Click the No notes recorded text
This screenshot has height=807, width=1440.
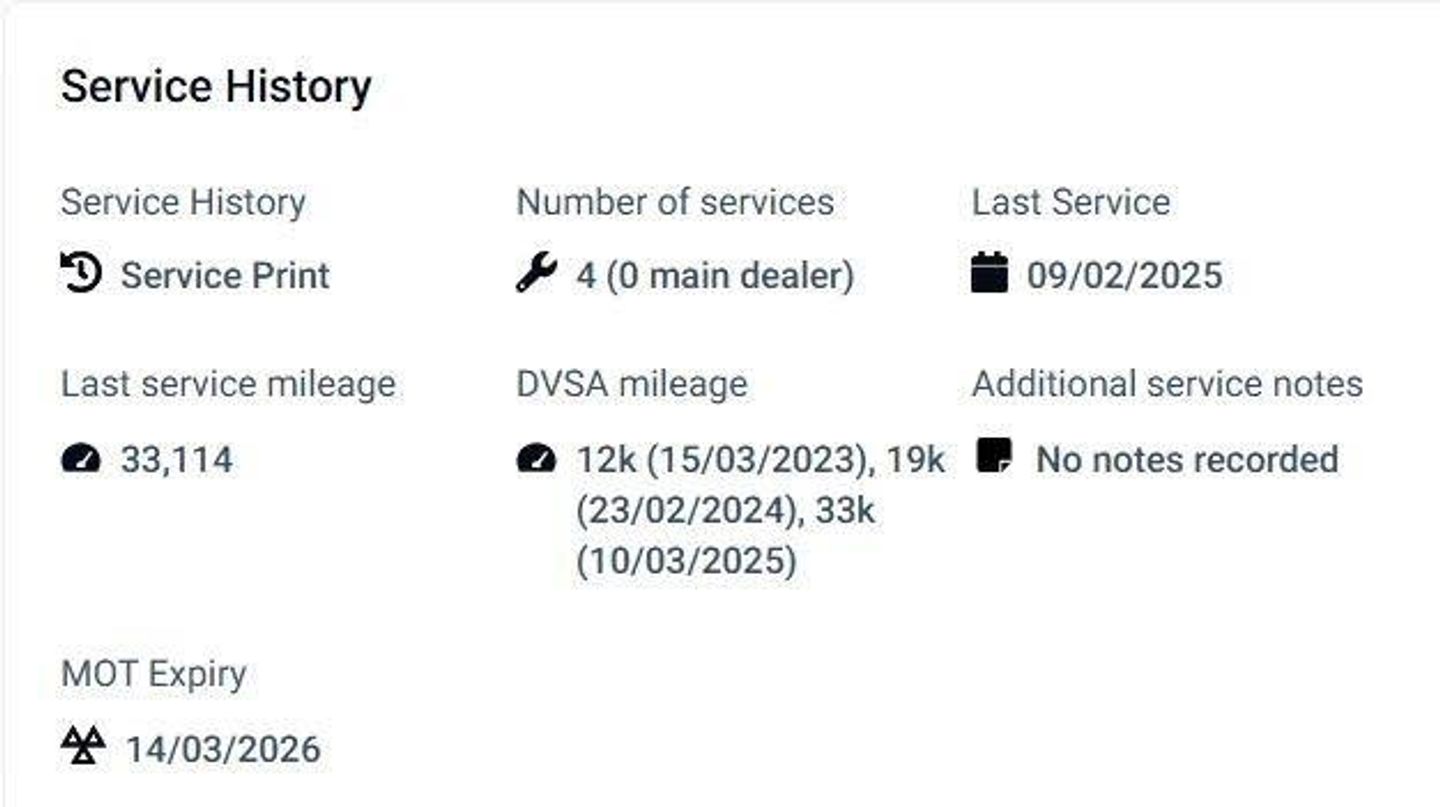pyautogui.click(x=1186, y=460)
